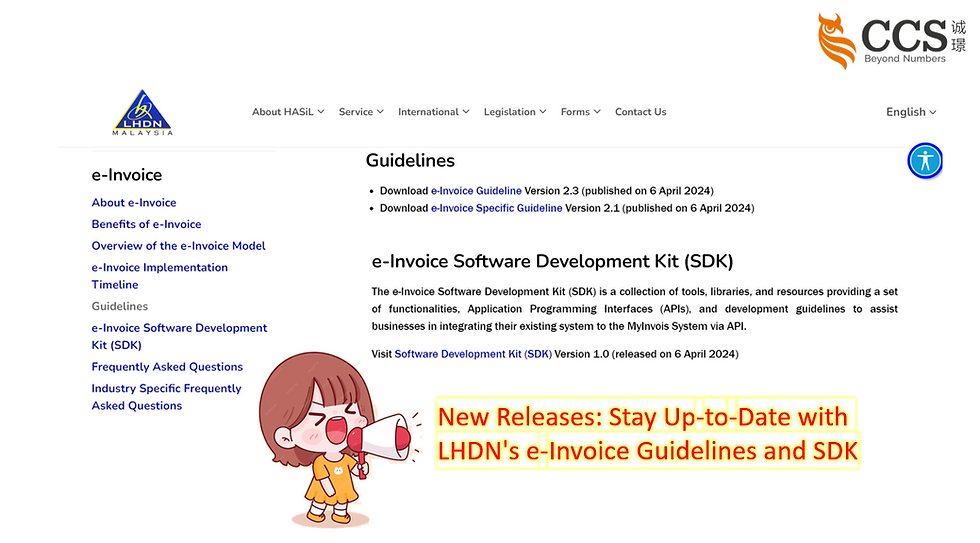Expand the International menu
This screenshot has width=980, height=543.
[x=434, y=112]
